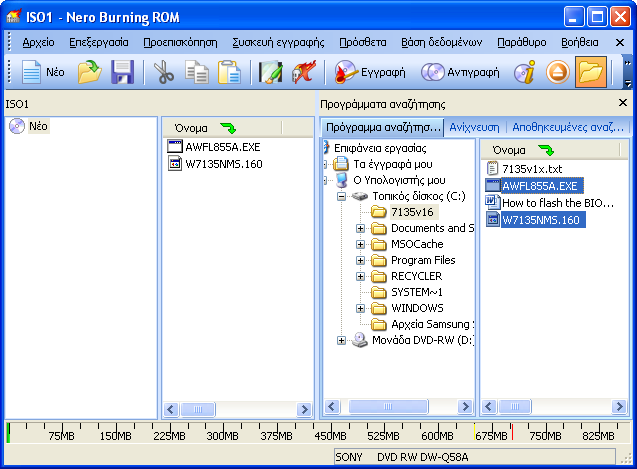Click the Nero flame icon in title bar
Image resolution: width=637 pixels, height=469 pixels.
pos(13,17)
